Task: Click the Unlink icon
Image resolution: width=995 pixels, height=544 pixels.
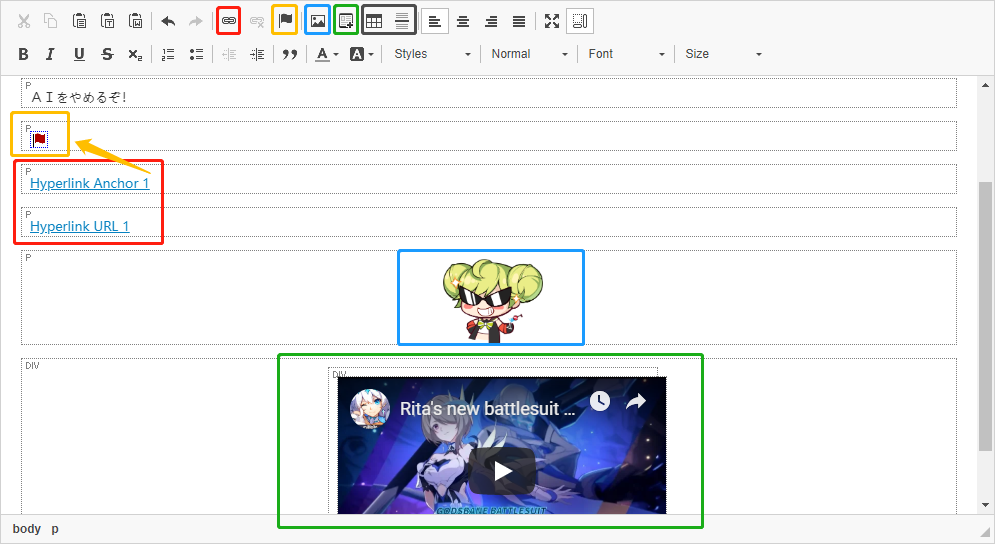Action: point(256,21)
